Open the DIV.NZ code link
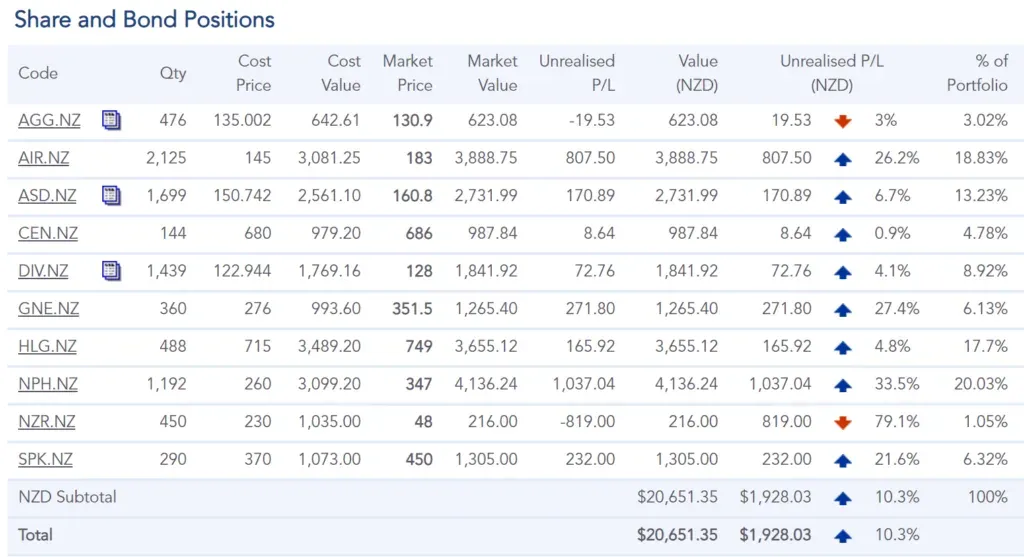Image resolution: width=1024 pixels, height=557 pixels. click(x=43, y=271)
